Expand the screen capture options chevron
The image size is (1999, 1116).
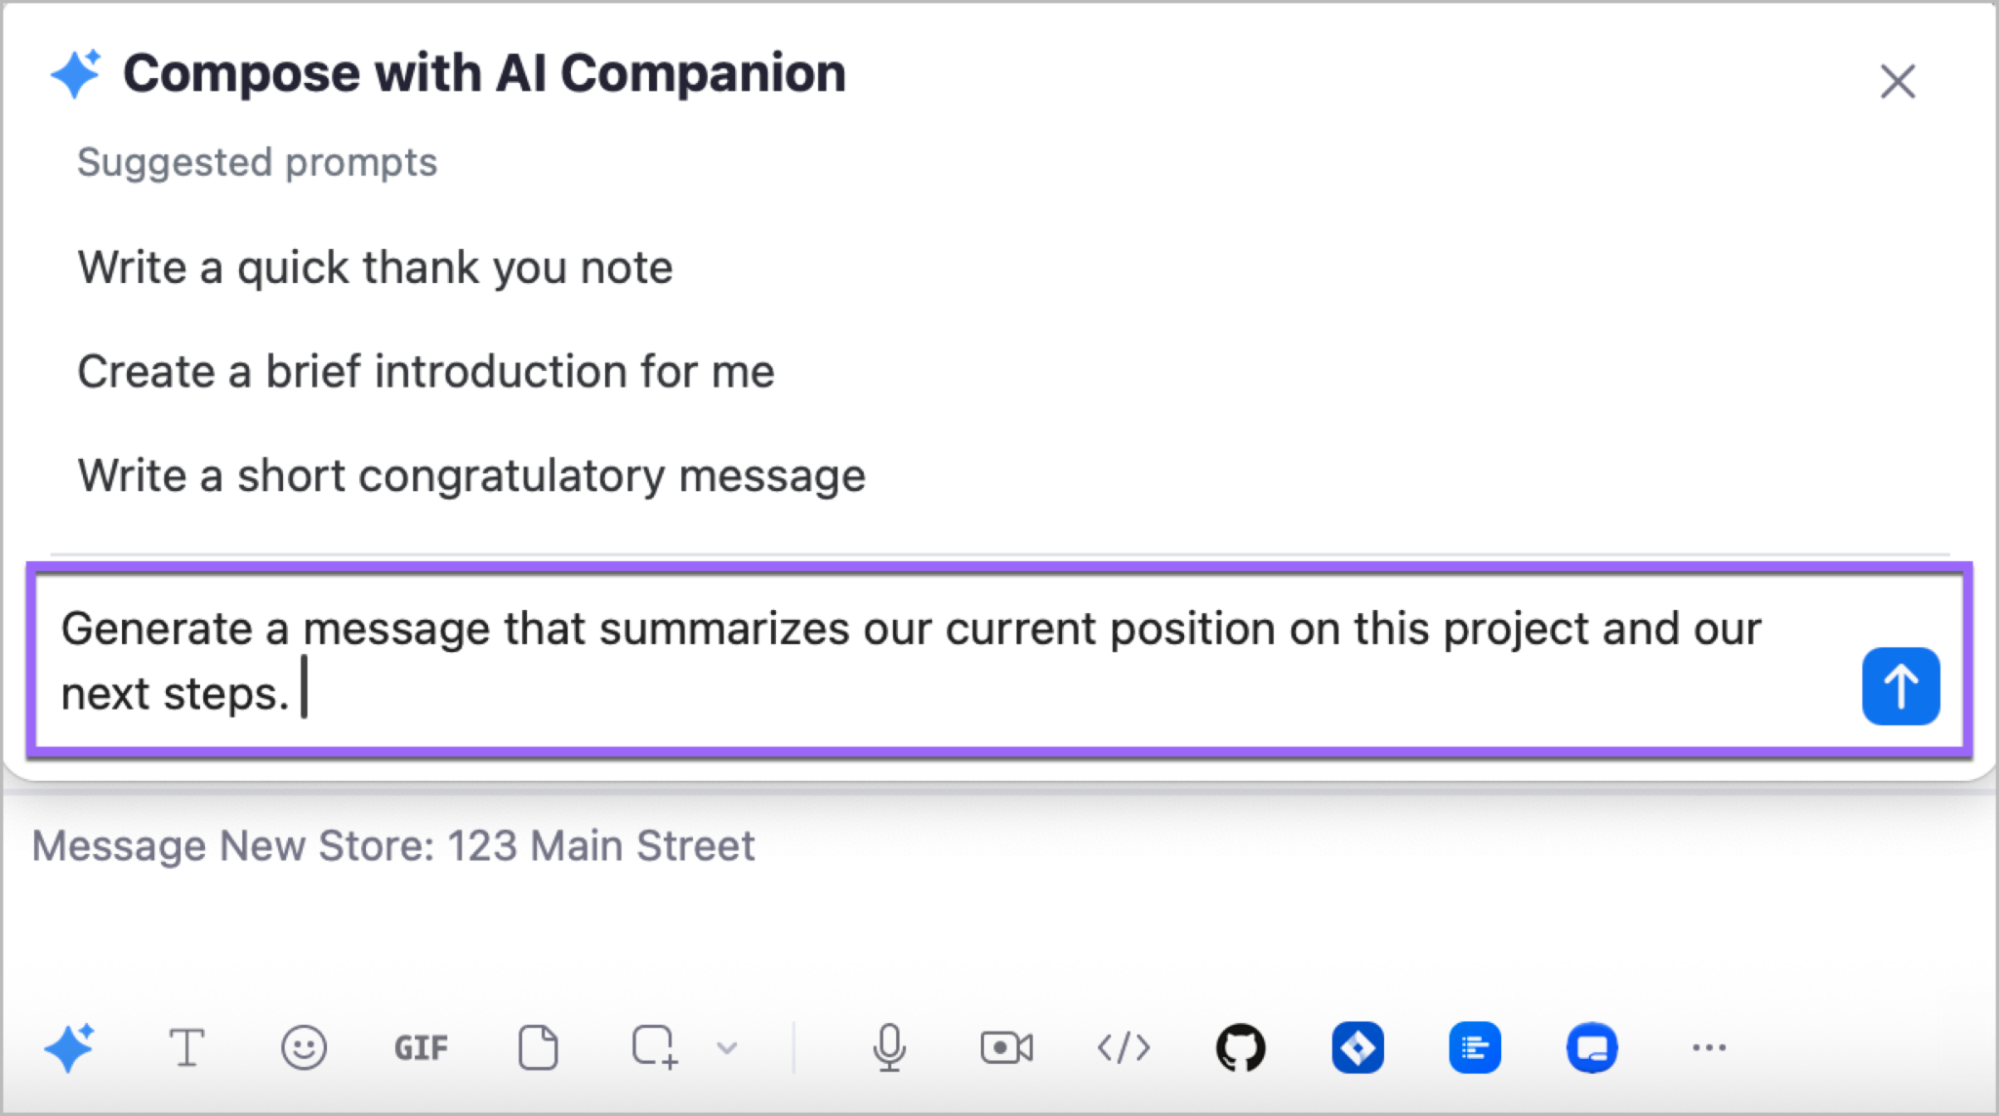tap(725, 1047)
